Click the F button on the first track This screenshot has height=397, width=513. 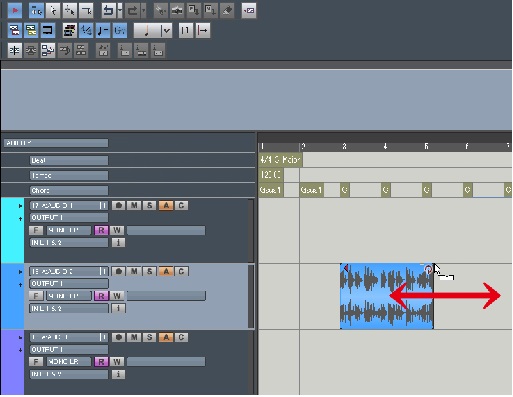[36, 230]
